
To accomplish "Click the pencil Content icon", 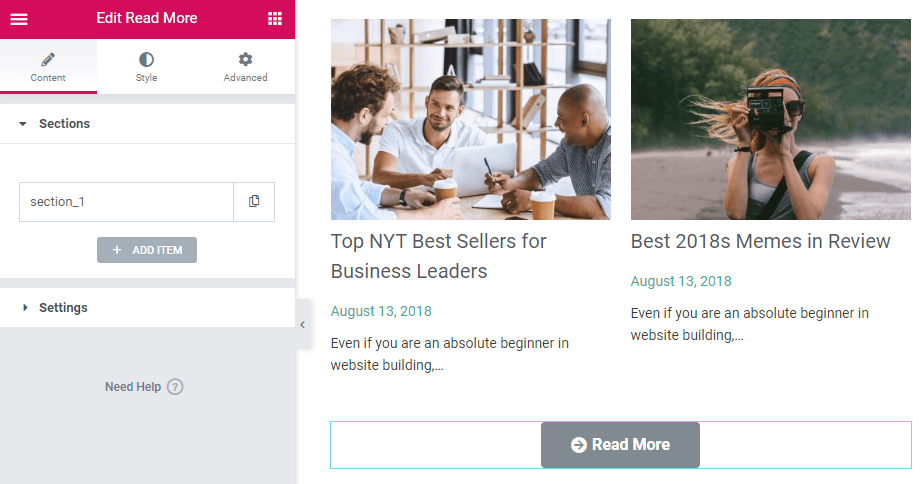I will (x=48, y=59).
